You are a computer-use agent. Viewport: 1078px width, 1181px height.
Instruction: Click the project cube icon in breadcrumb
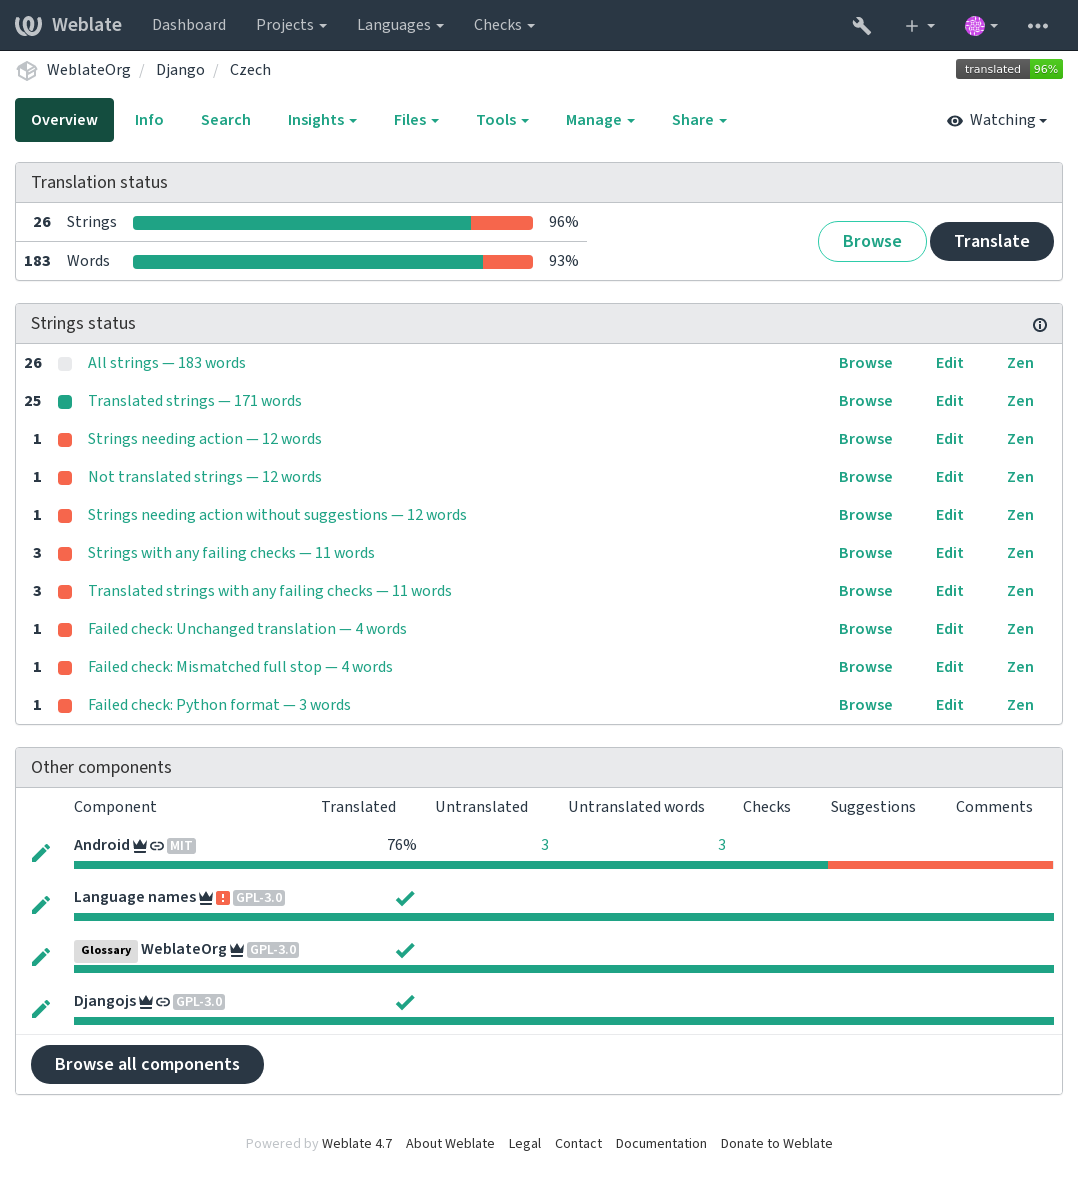pyautogui.click(x=27, y=70)
